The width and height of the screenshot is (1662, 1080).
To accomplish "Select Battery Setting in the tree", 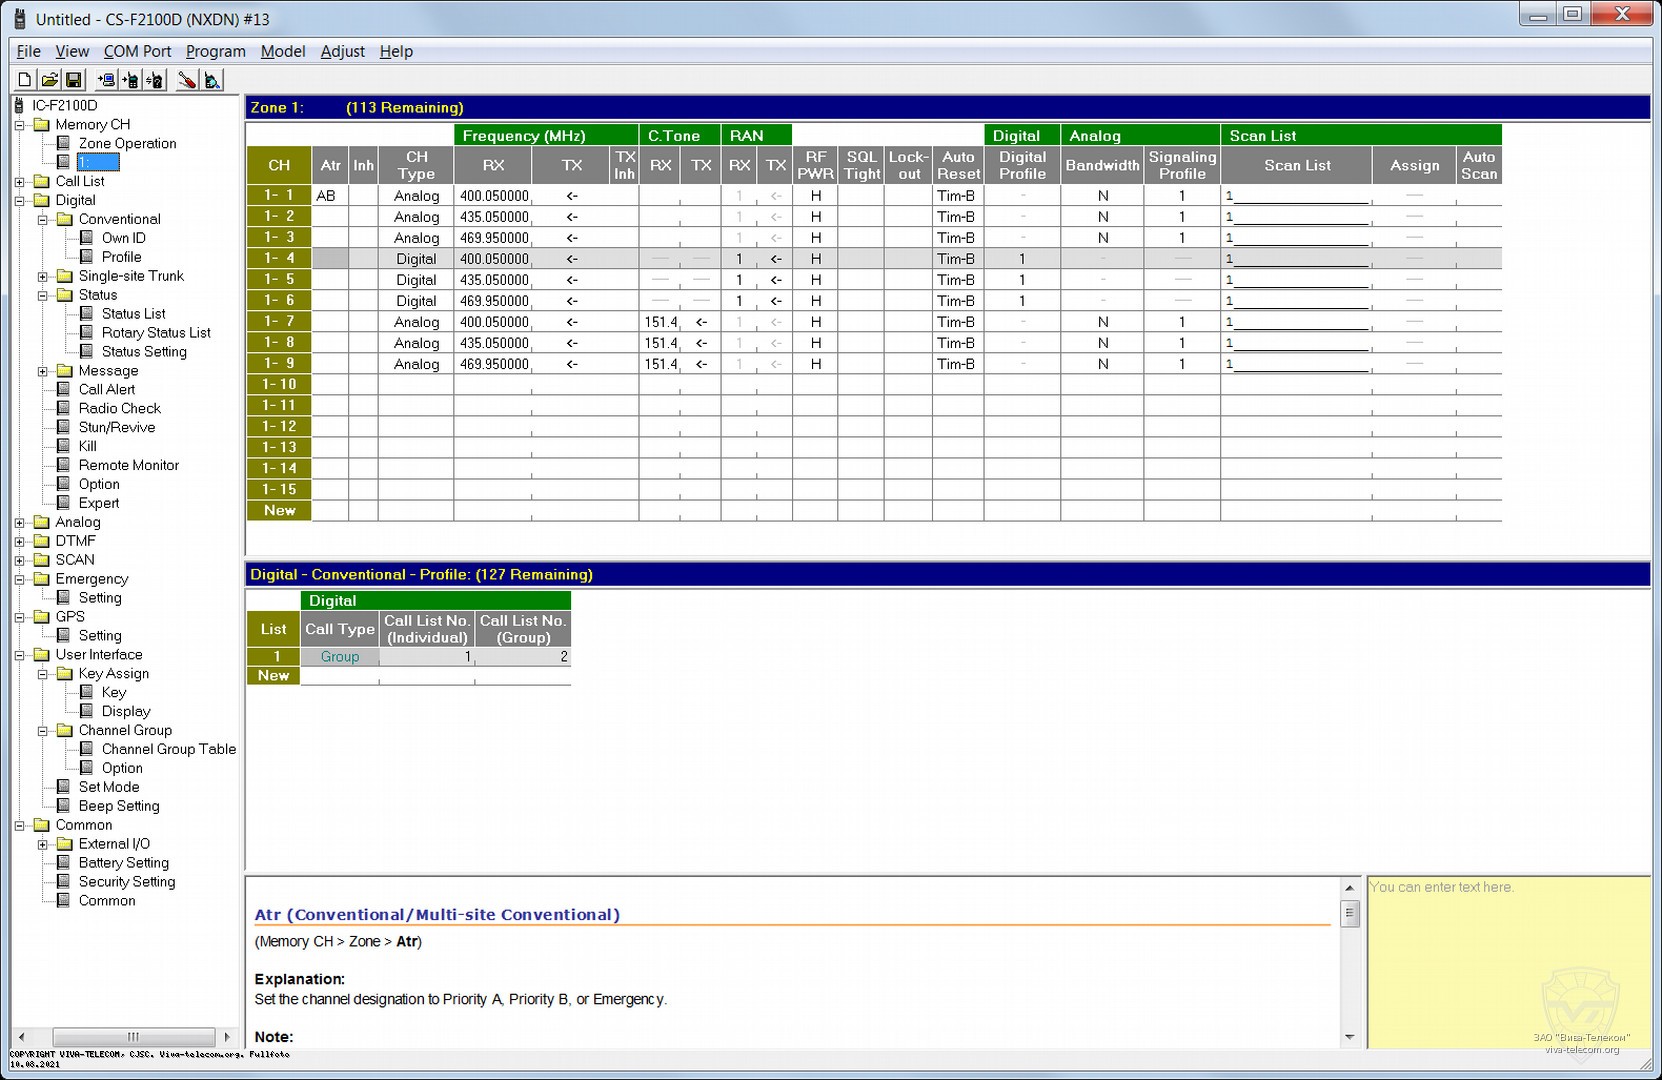I will pos(123,863).
